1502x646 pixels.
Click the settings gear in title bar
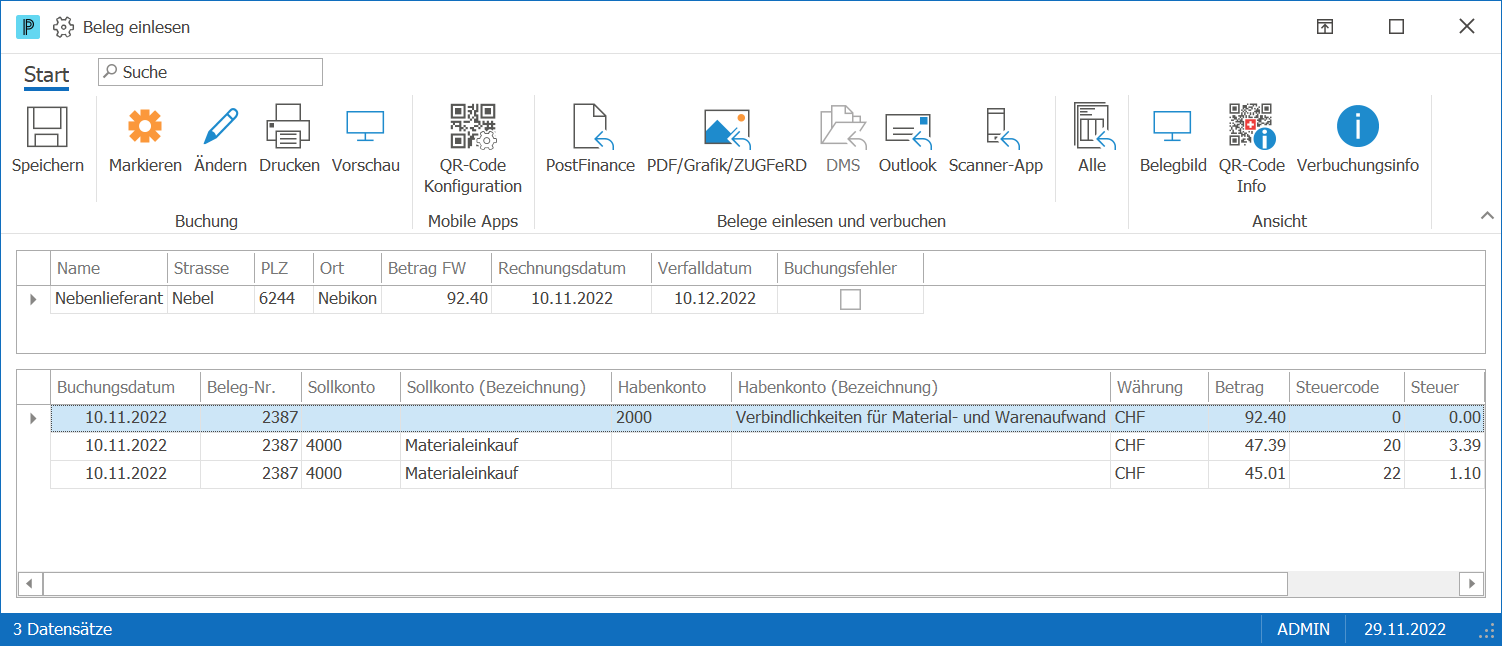[63, 27]
